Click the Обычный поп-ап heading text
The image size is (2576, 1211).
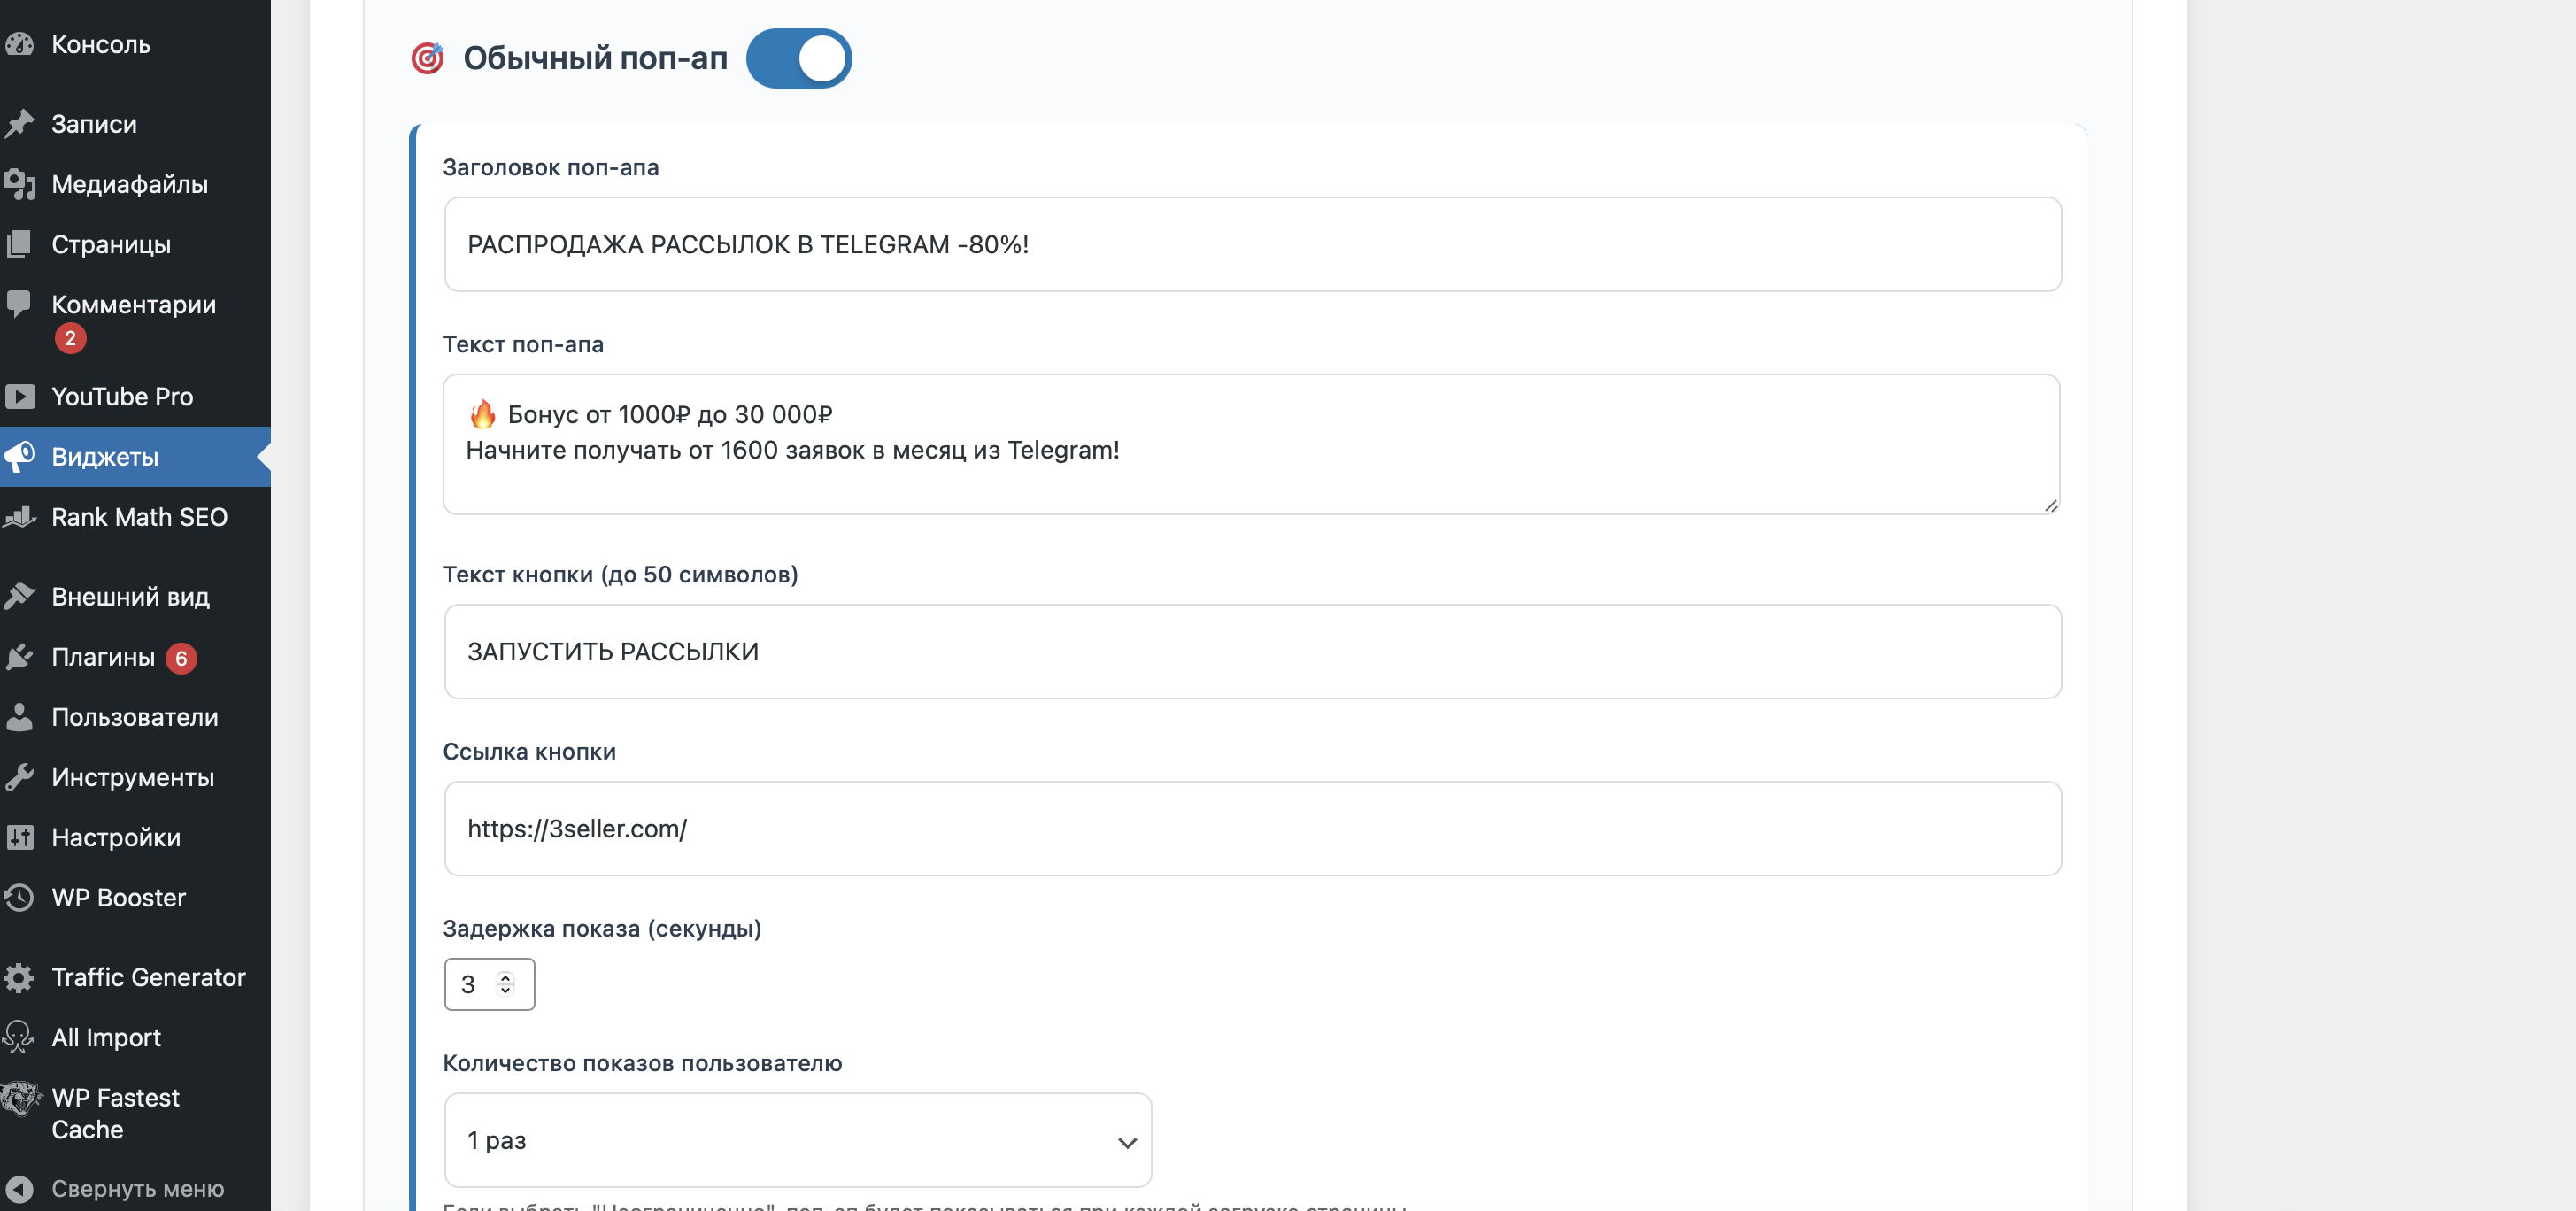595,58
